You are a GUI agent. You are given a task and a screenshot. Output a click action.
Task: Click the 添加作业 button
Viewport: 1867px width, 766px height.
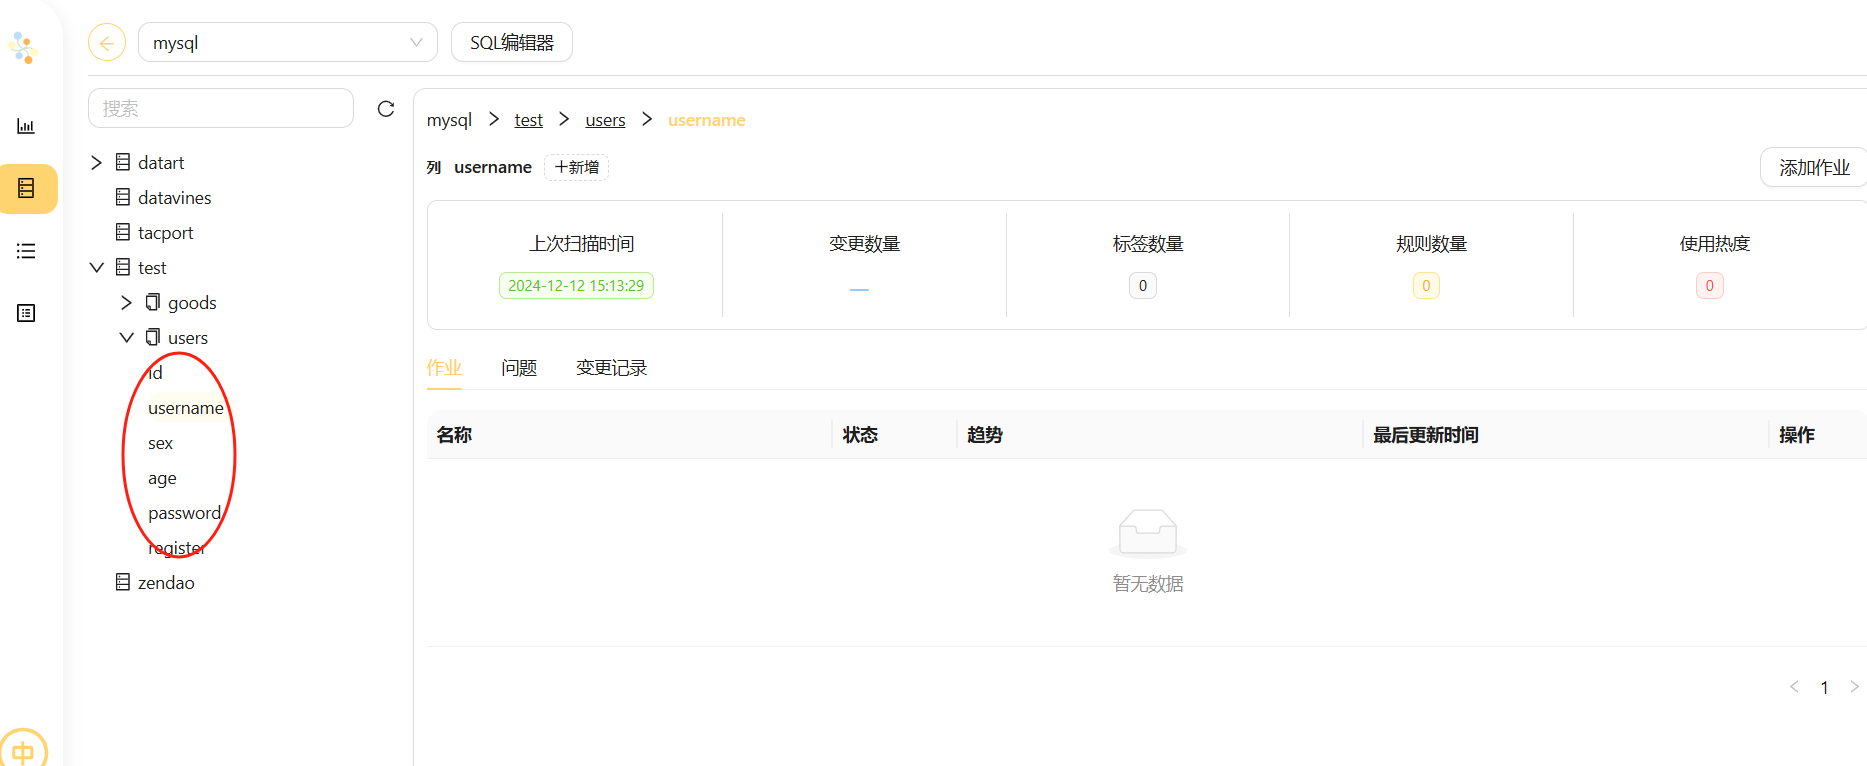(1813, 168)
